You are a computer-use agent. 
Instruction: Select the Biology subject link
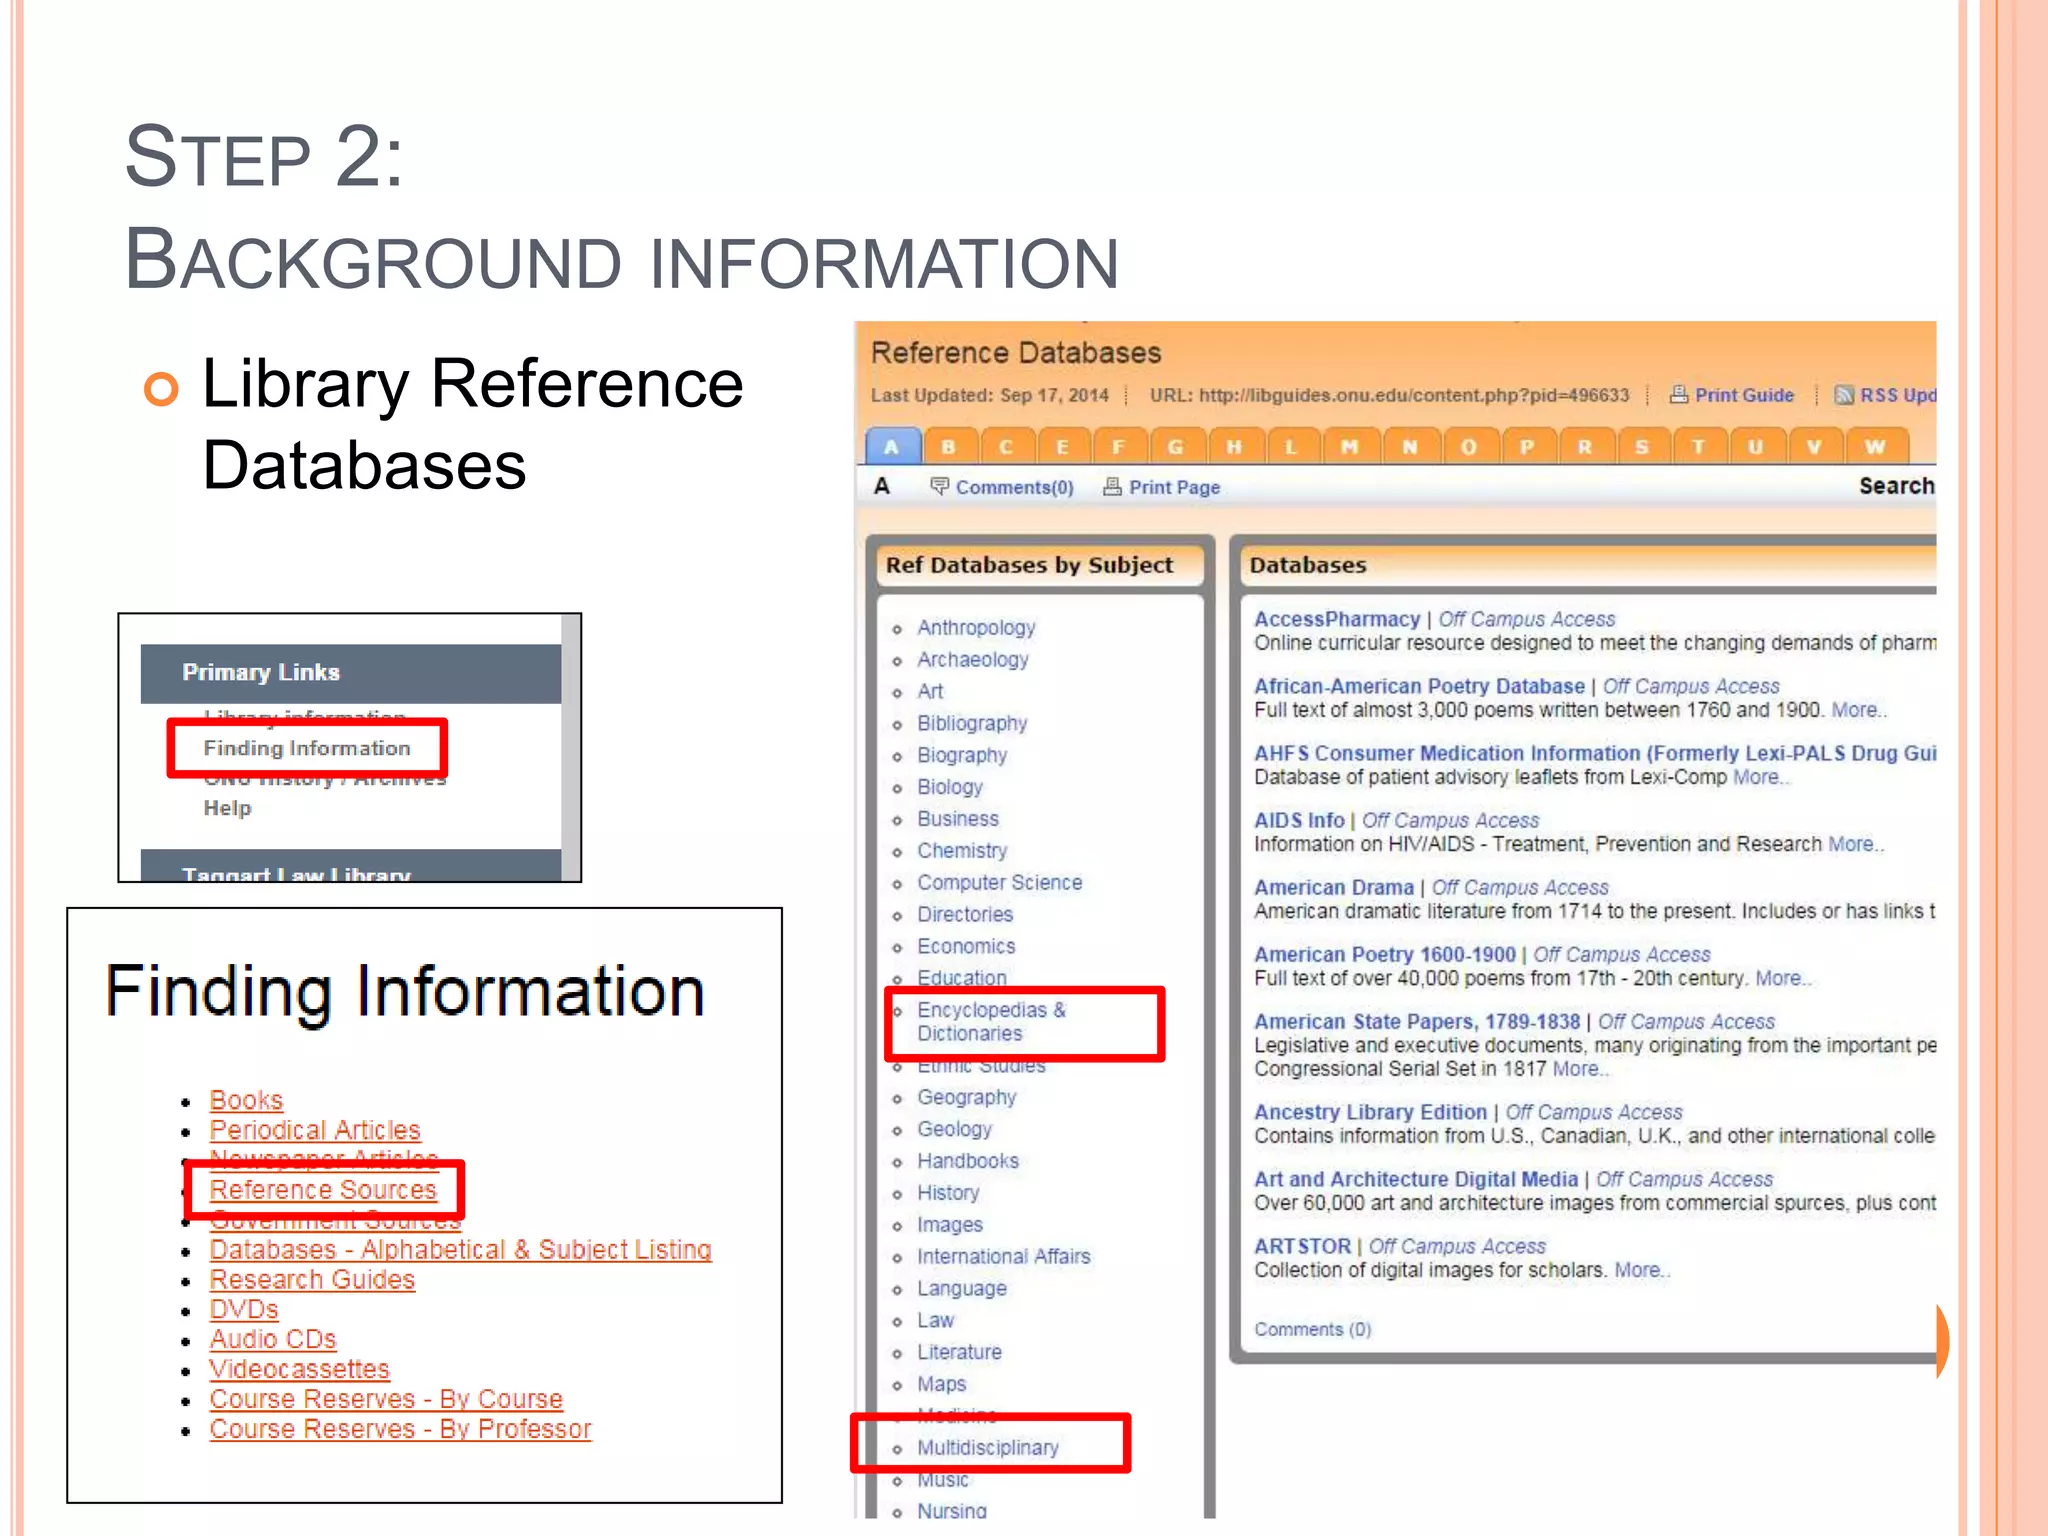(x=950, y=787)
